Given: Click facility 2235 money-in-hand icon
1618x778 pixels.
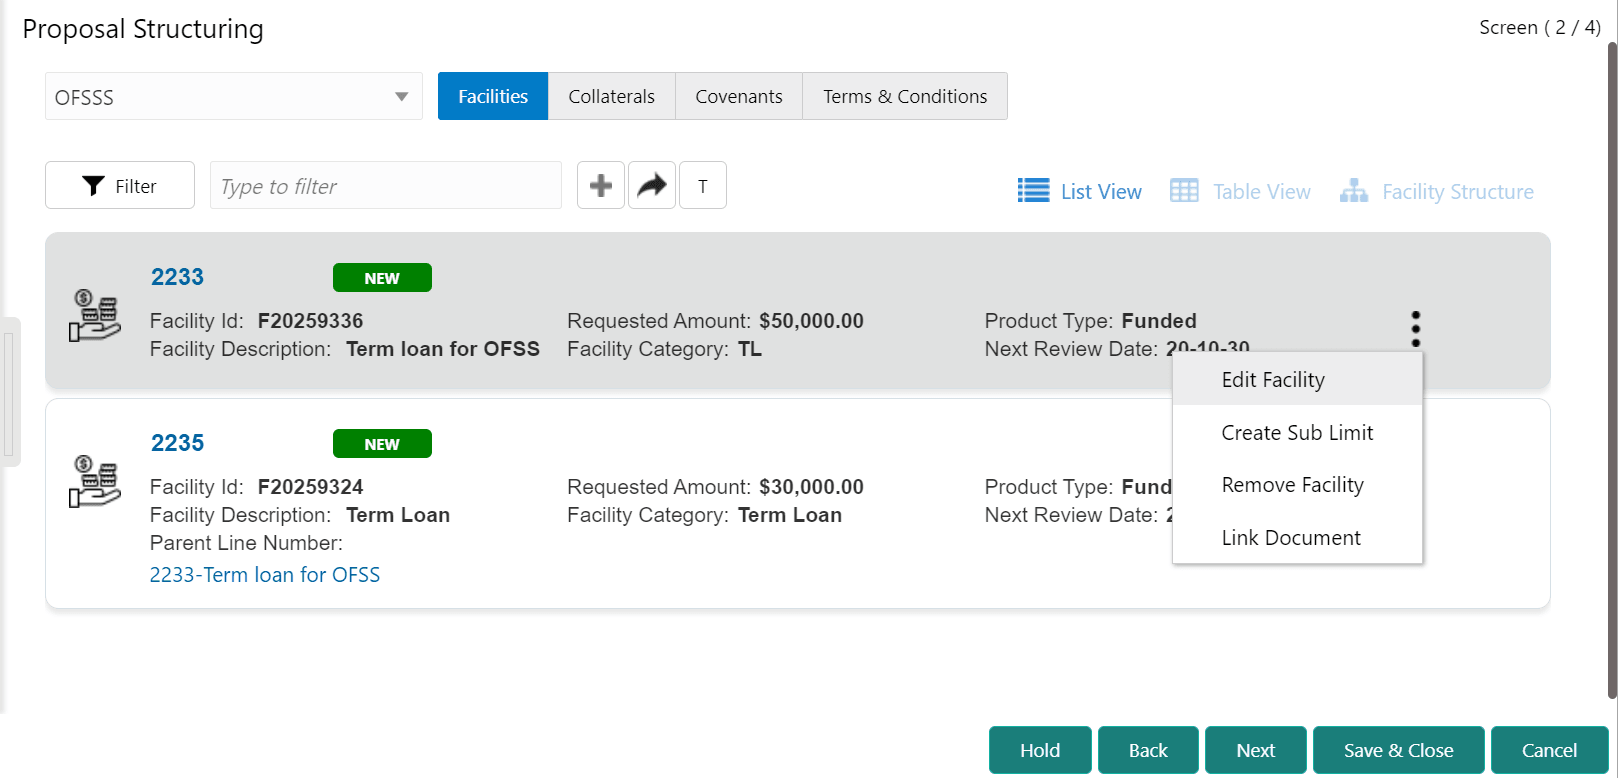Looking at the screenshot, I should tap(95, 481).
